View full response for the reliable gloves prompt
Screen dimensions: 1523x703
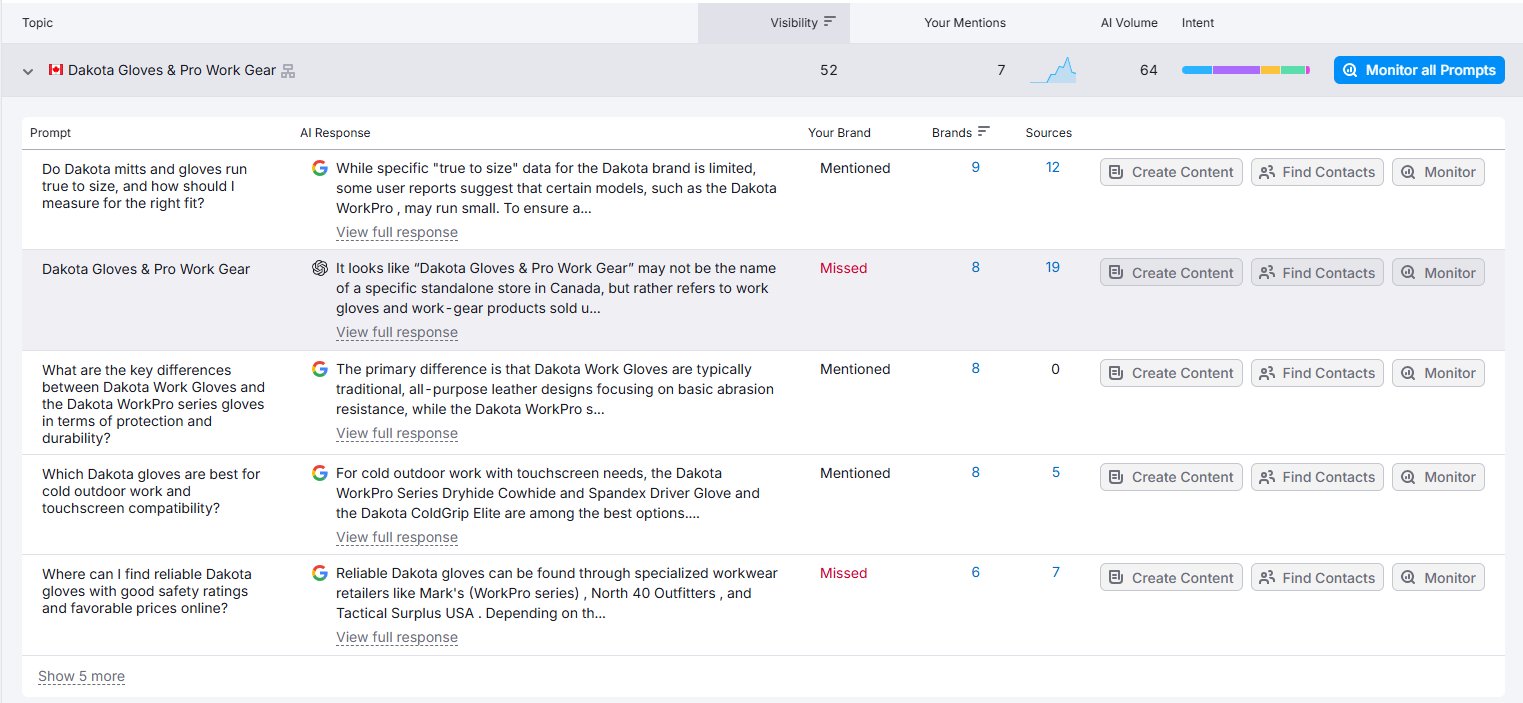[x=397, y=637]
